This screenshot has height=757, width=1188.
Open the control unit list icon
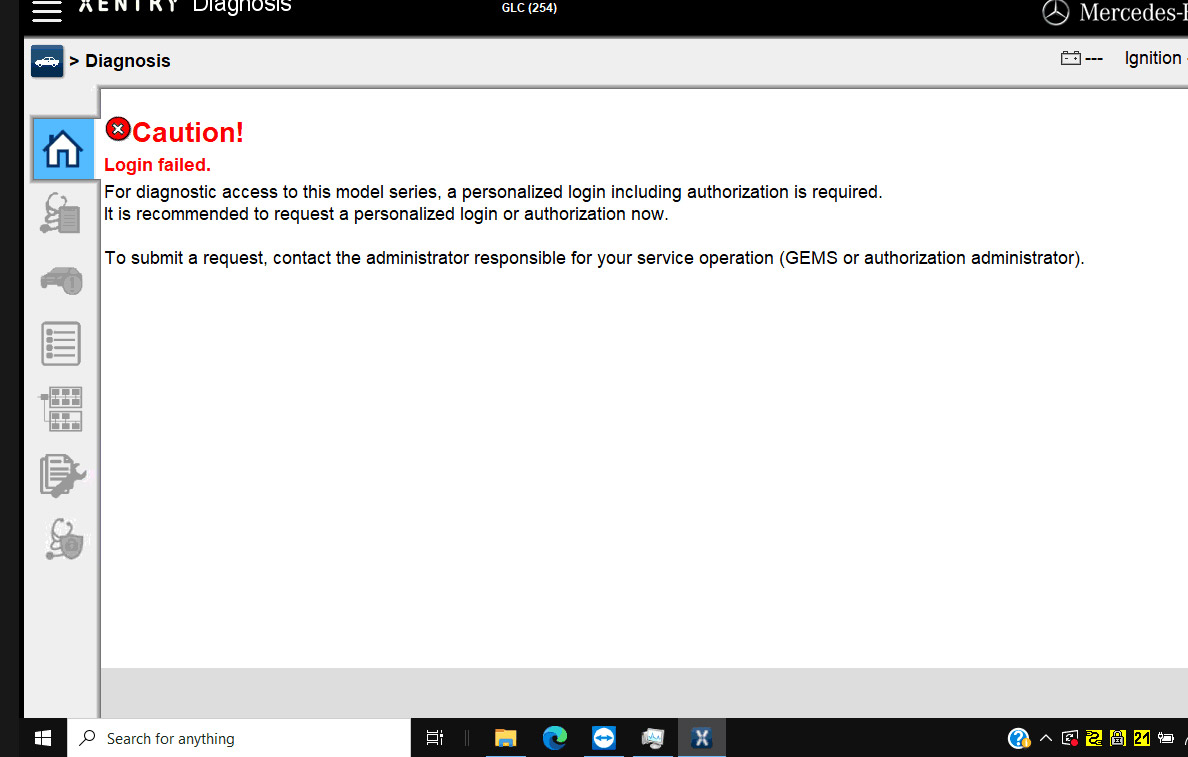point(61,343)
